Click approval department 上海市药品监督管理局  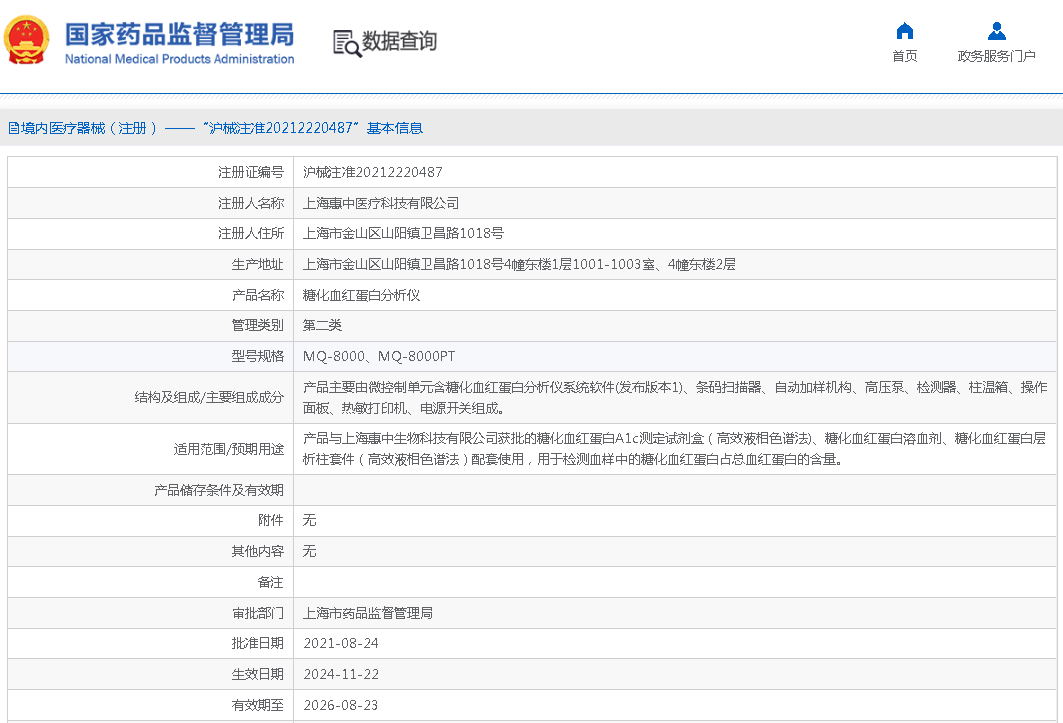[367, 613]
